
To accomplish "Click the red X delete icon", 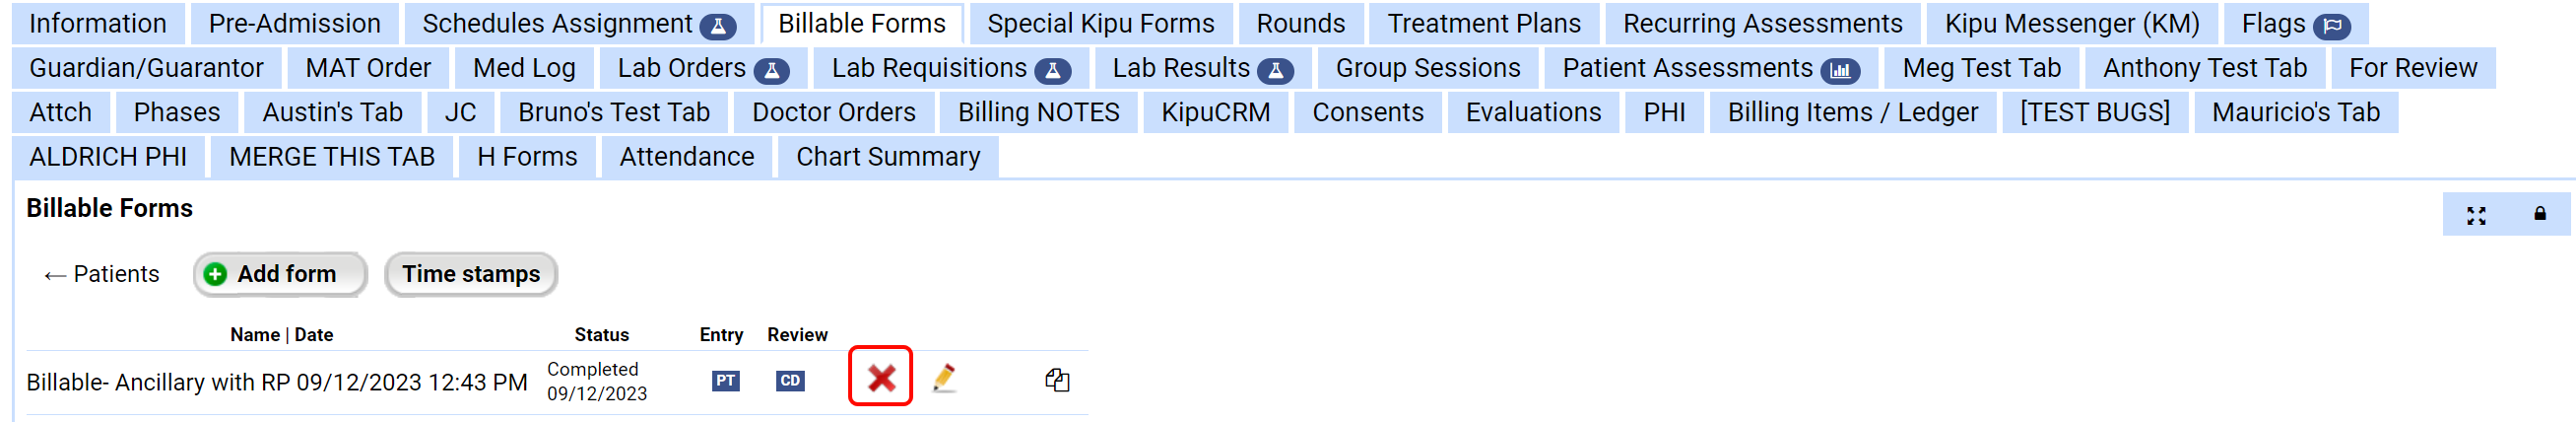I will click(x=880, y=377).
